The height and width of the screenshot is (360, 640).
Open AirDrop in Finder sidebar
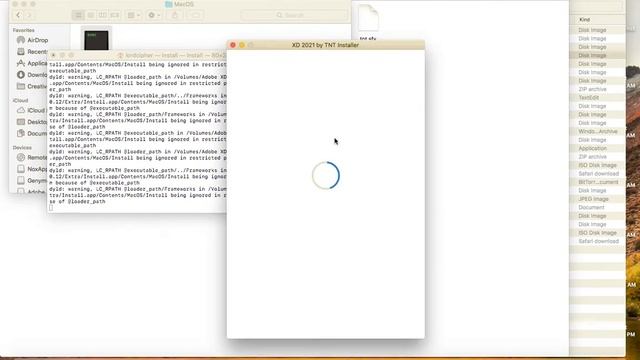33,40
